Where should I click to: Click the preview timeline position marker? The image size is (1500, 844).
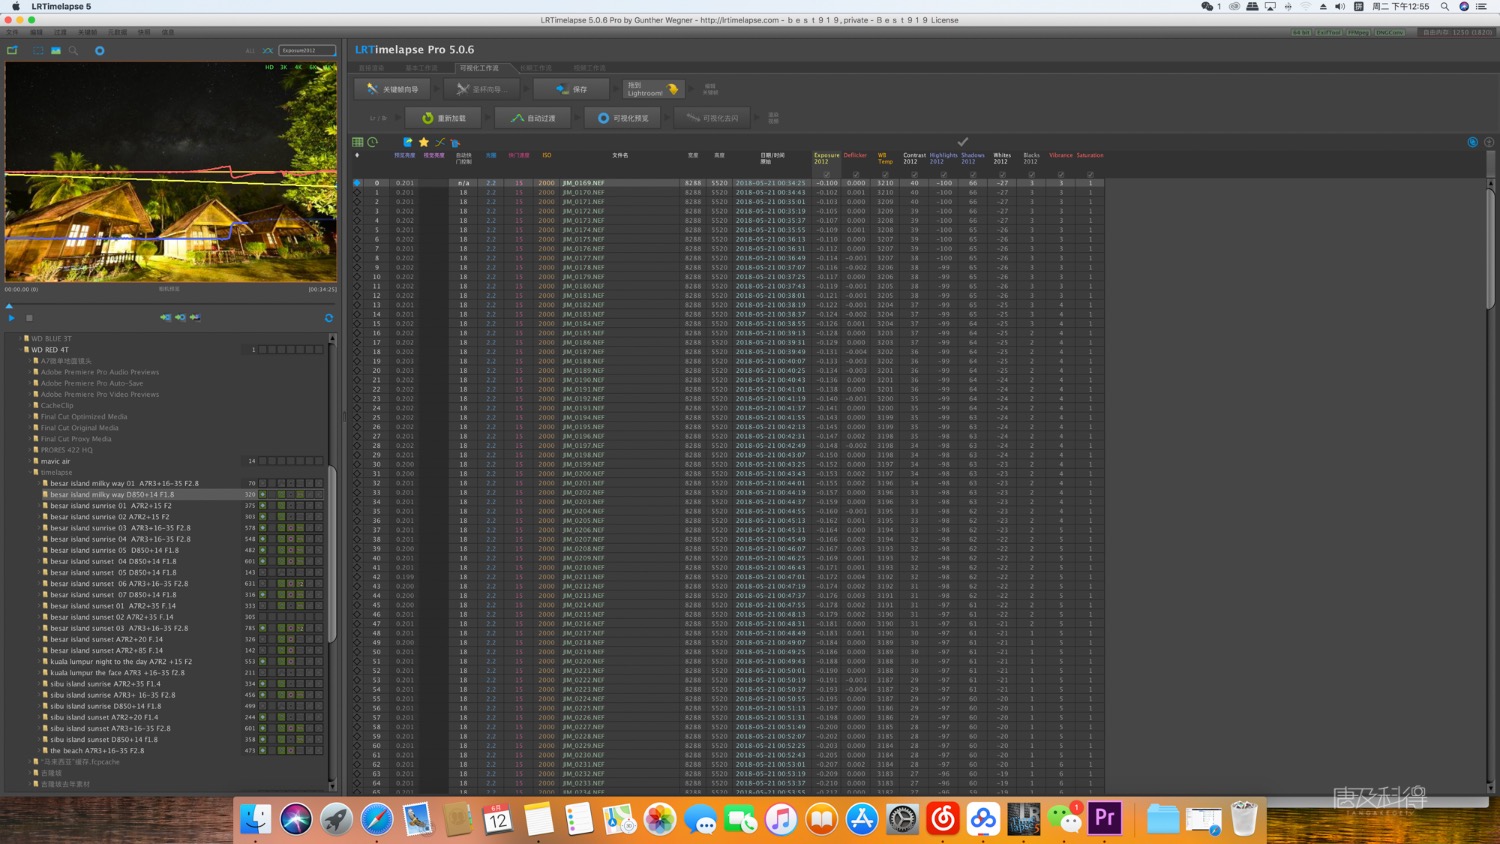9,305
